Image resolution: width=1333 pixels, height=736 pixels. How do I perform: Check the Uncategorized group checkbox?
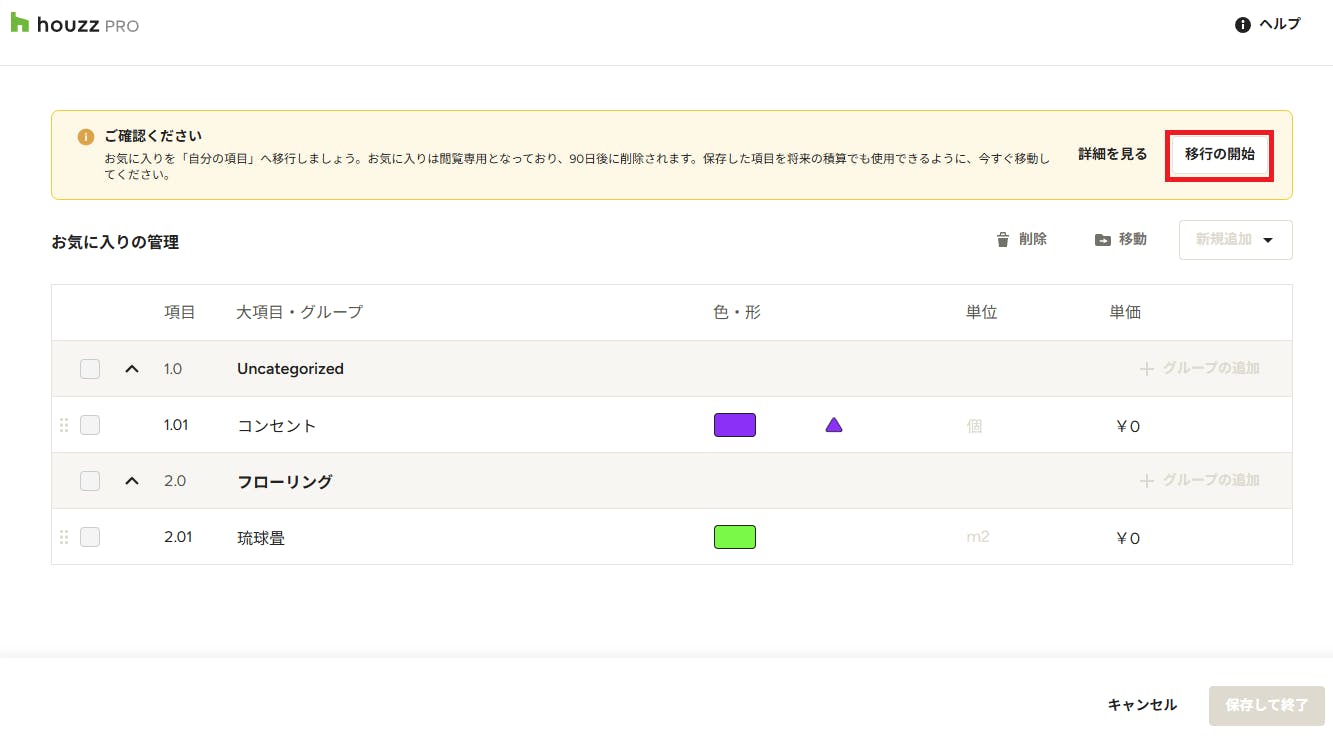click(x=90, y=369)
